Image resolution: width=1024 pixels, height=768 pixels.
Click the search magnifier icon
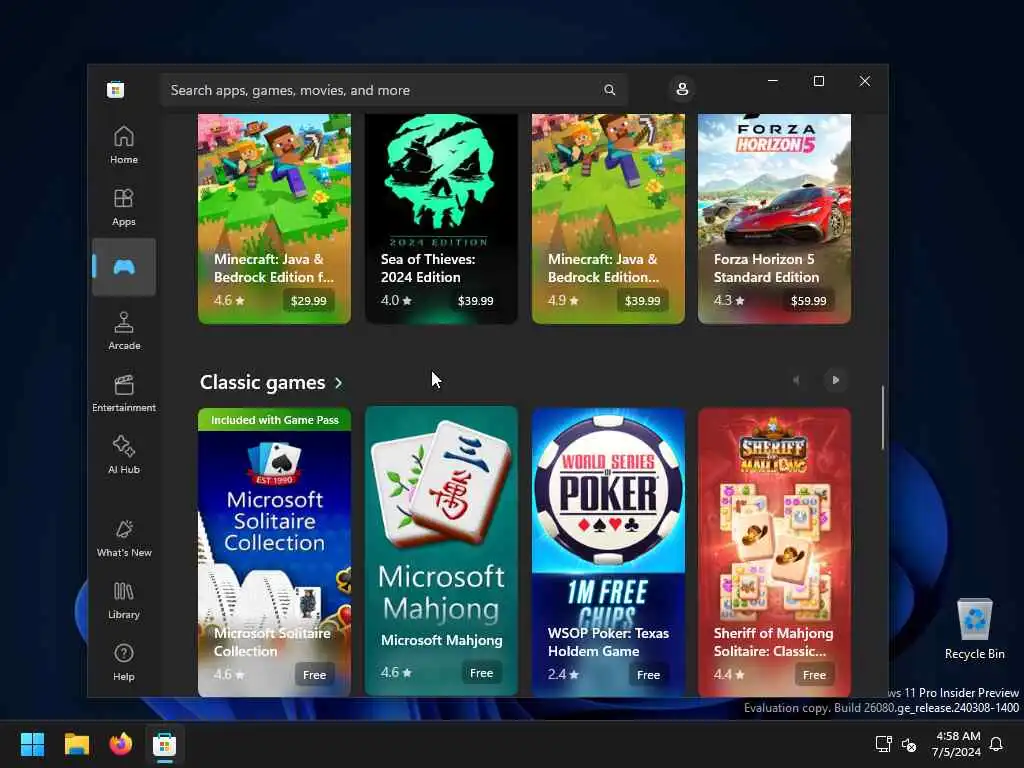coord(609,90)
